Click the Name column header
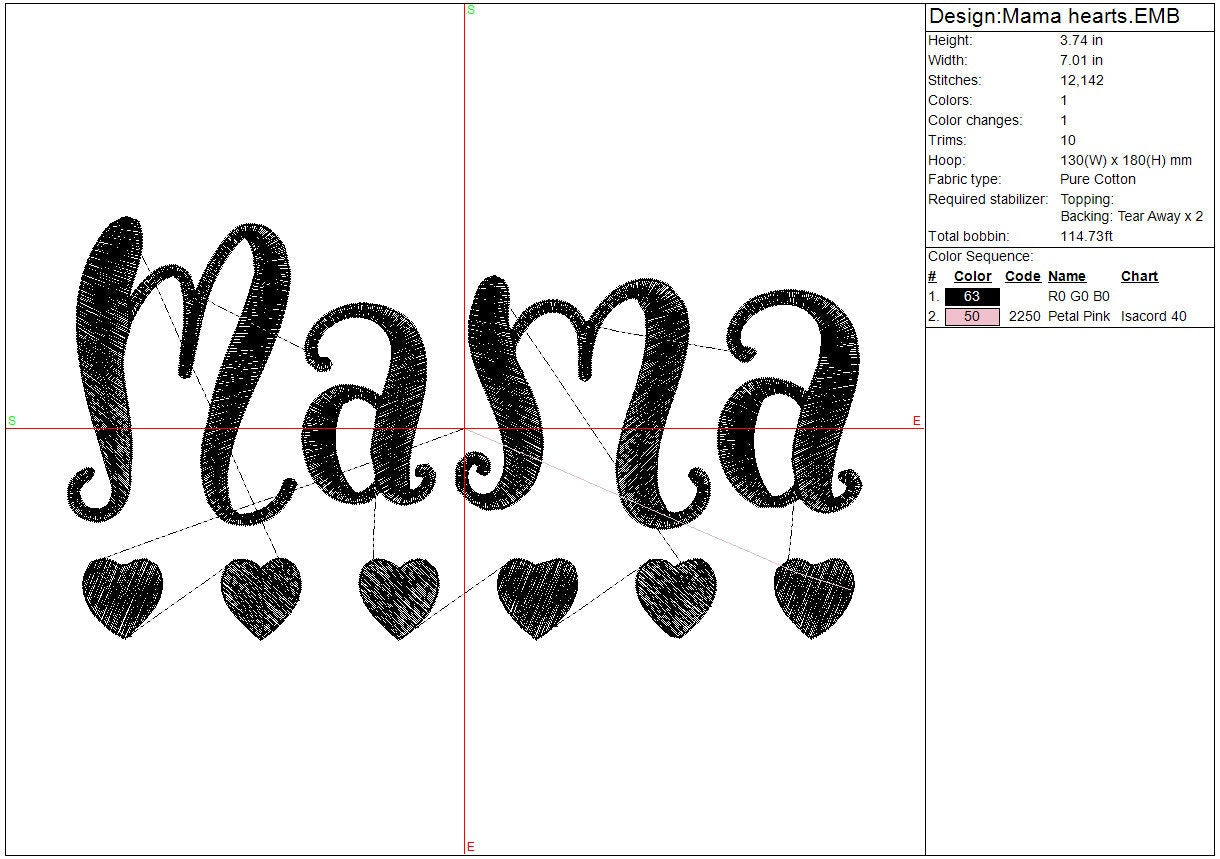Screen dimensions: 1220x859 point(1066,277)
